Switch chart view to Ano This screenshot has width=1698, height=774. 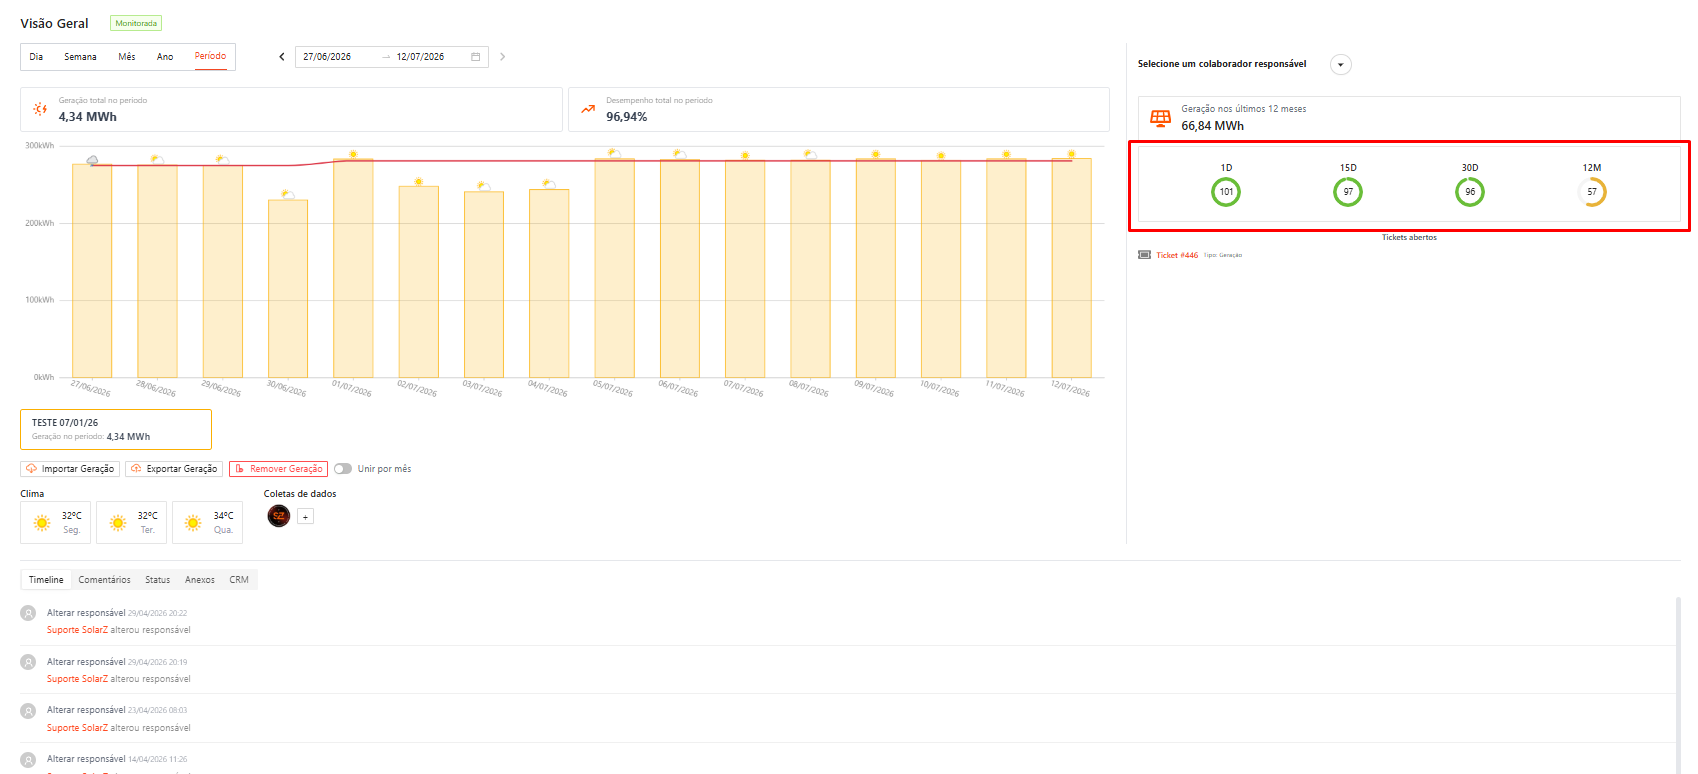click(x=165, y=57)
